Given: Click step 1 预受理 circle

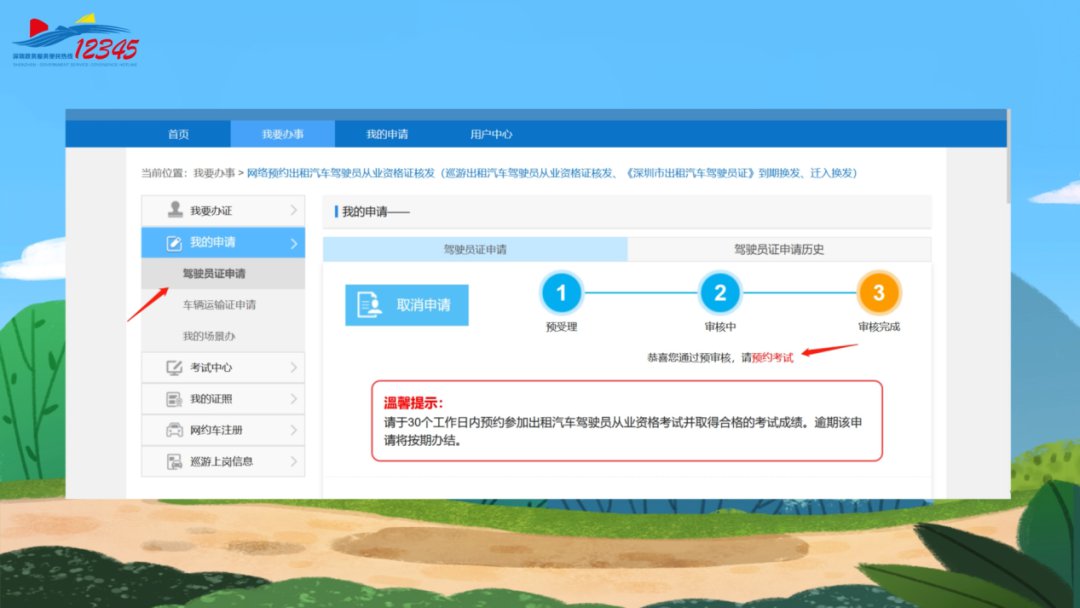Looking at the screenshot, I should pos(561,293).
